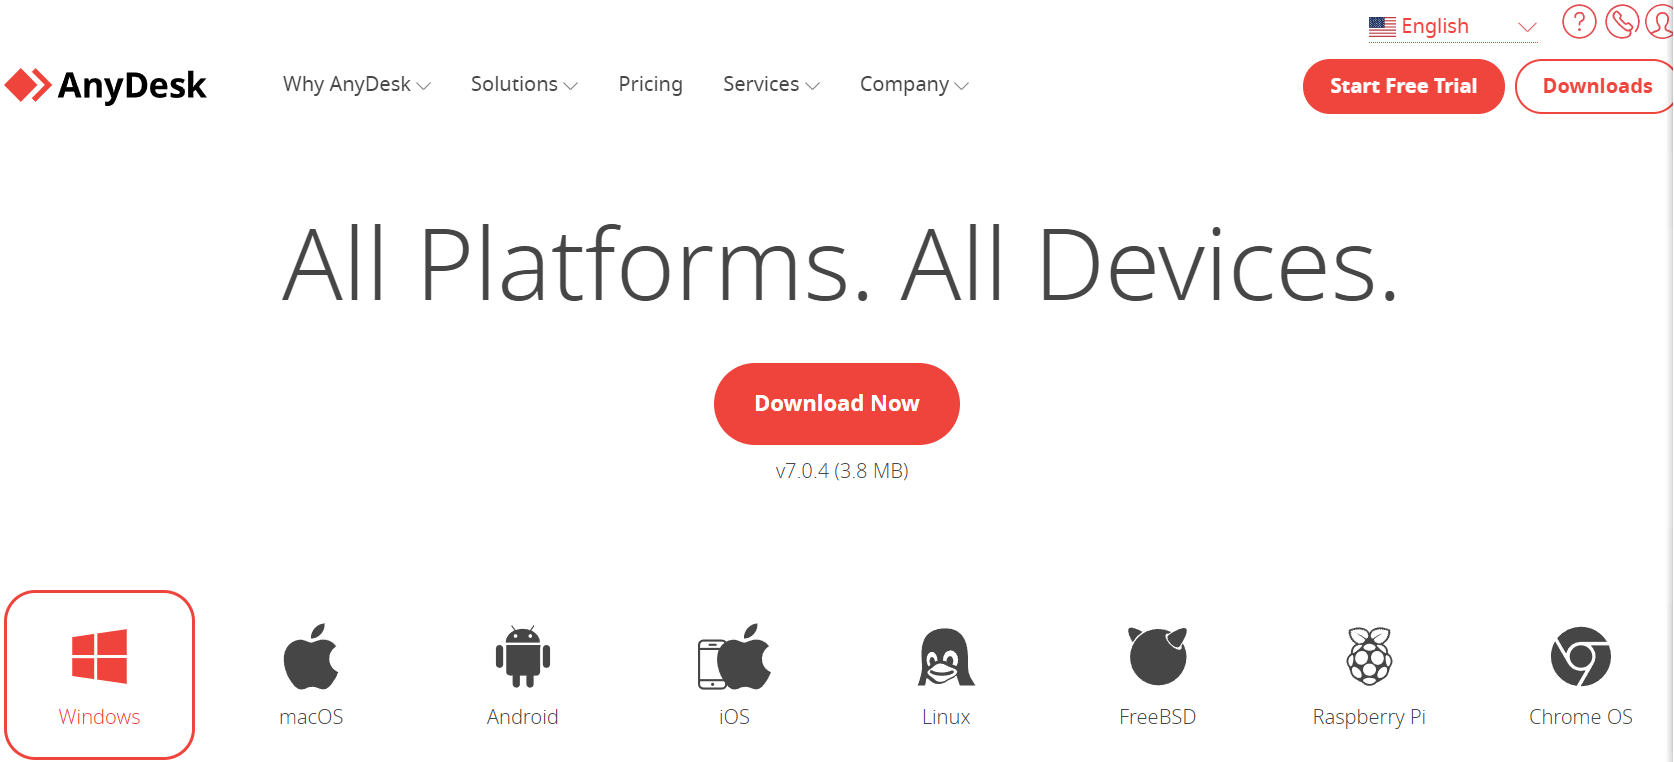Click the Raspberry Pi label text
This screenshot has height=762, width=1674.
tap(1369, 718)
